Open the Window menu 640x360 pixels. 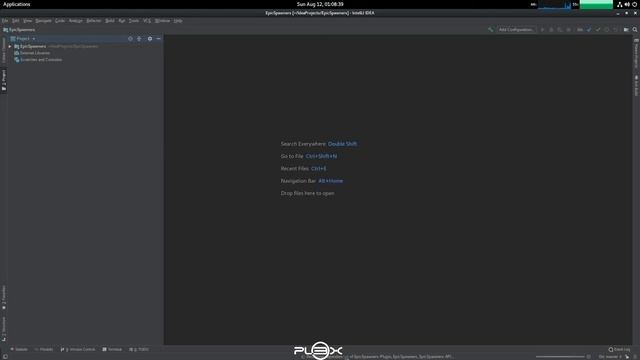pos(162,21)
